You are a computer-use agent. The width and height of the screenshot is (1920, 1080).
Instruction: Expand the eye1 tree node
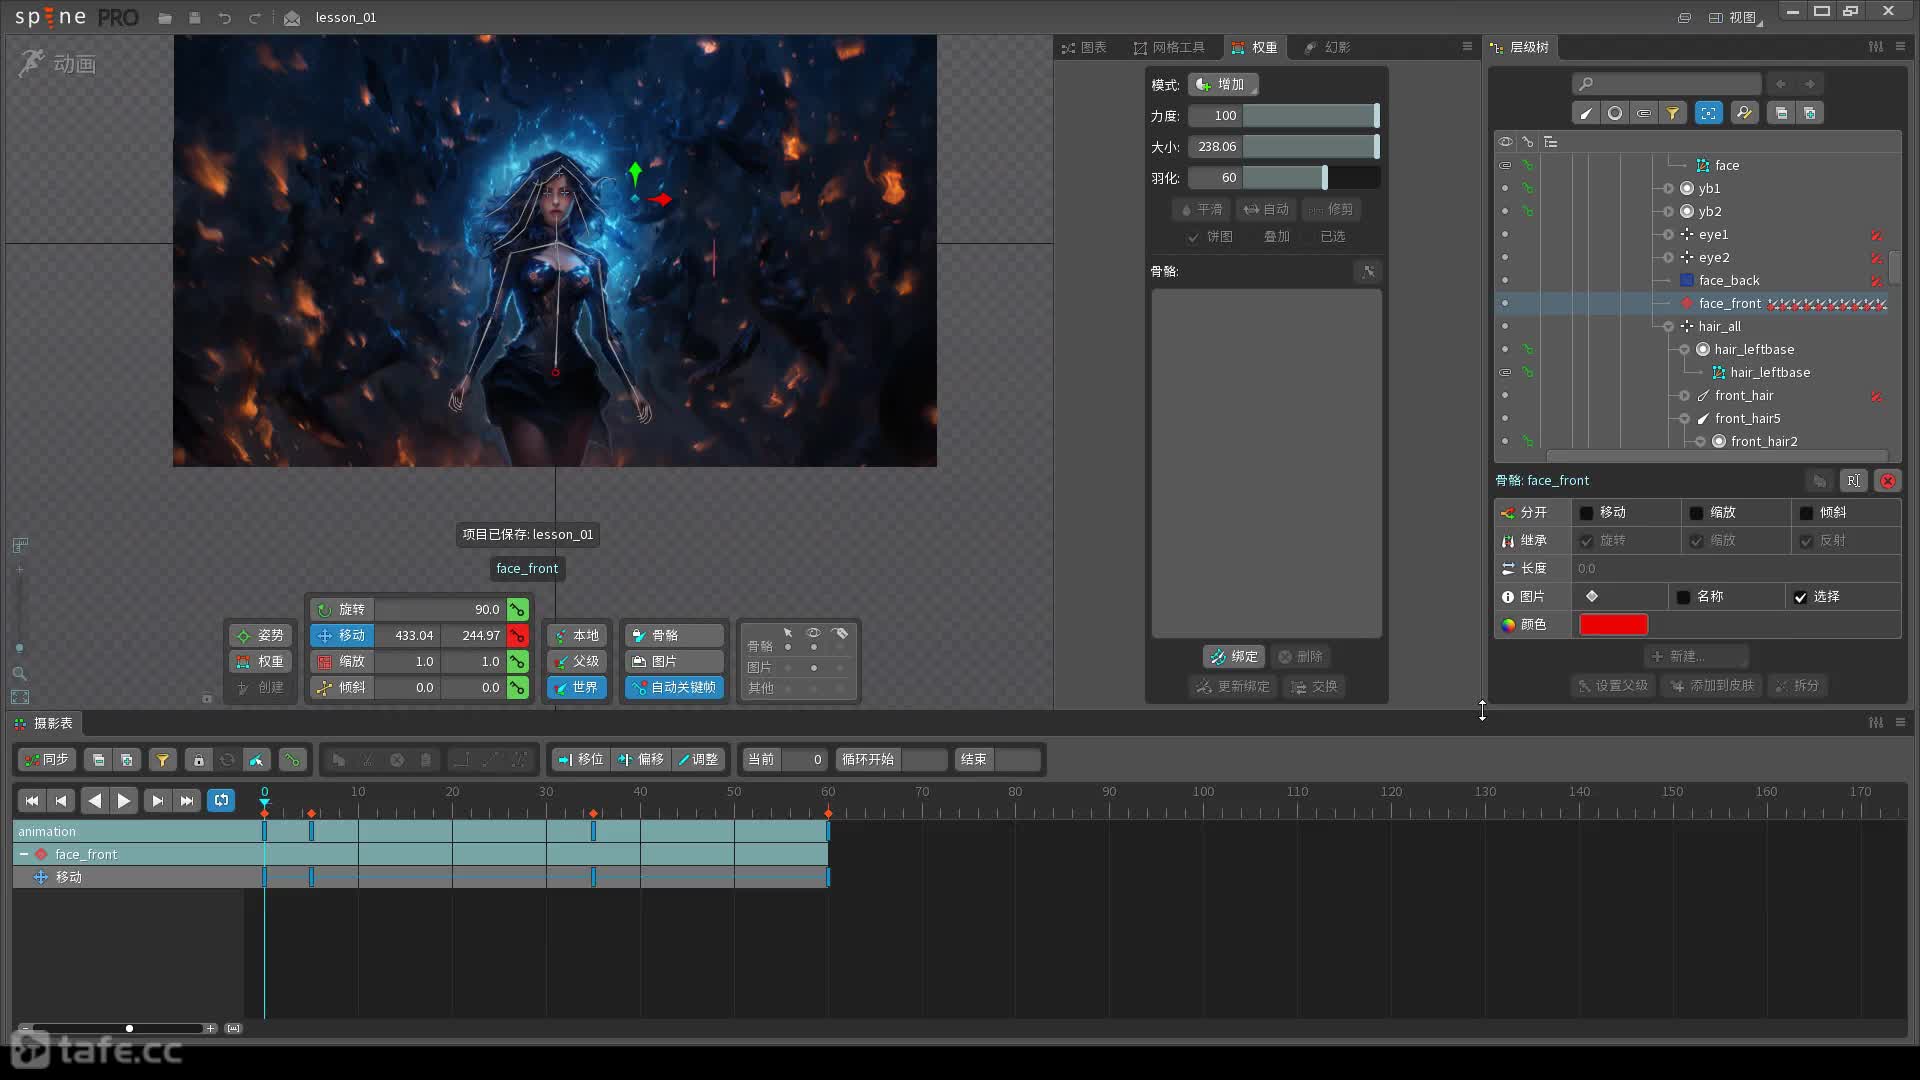[x=1668, y=234]
